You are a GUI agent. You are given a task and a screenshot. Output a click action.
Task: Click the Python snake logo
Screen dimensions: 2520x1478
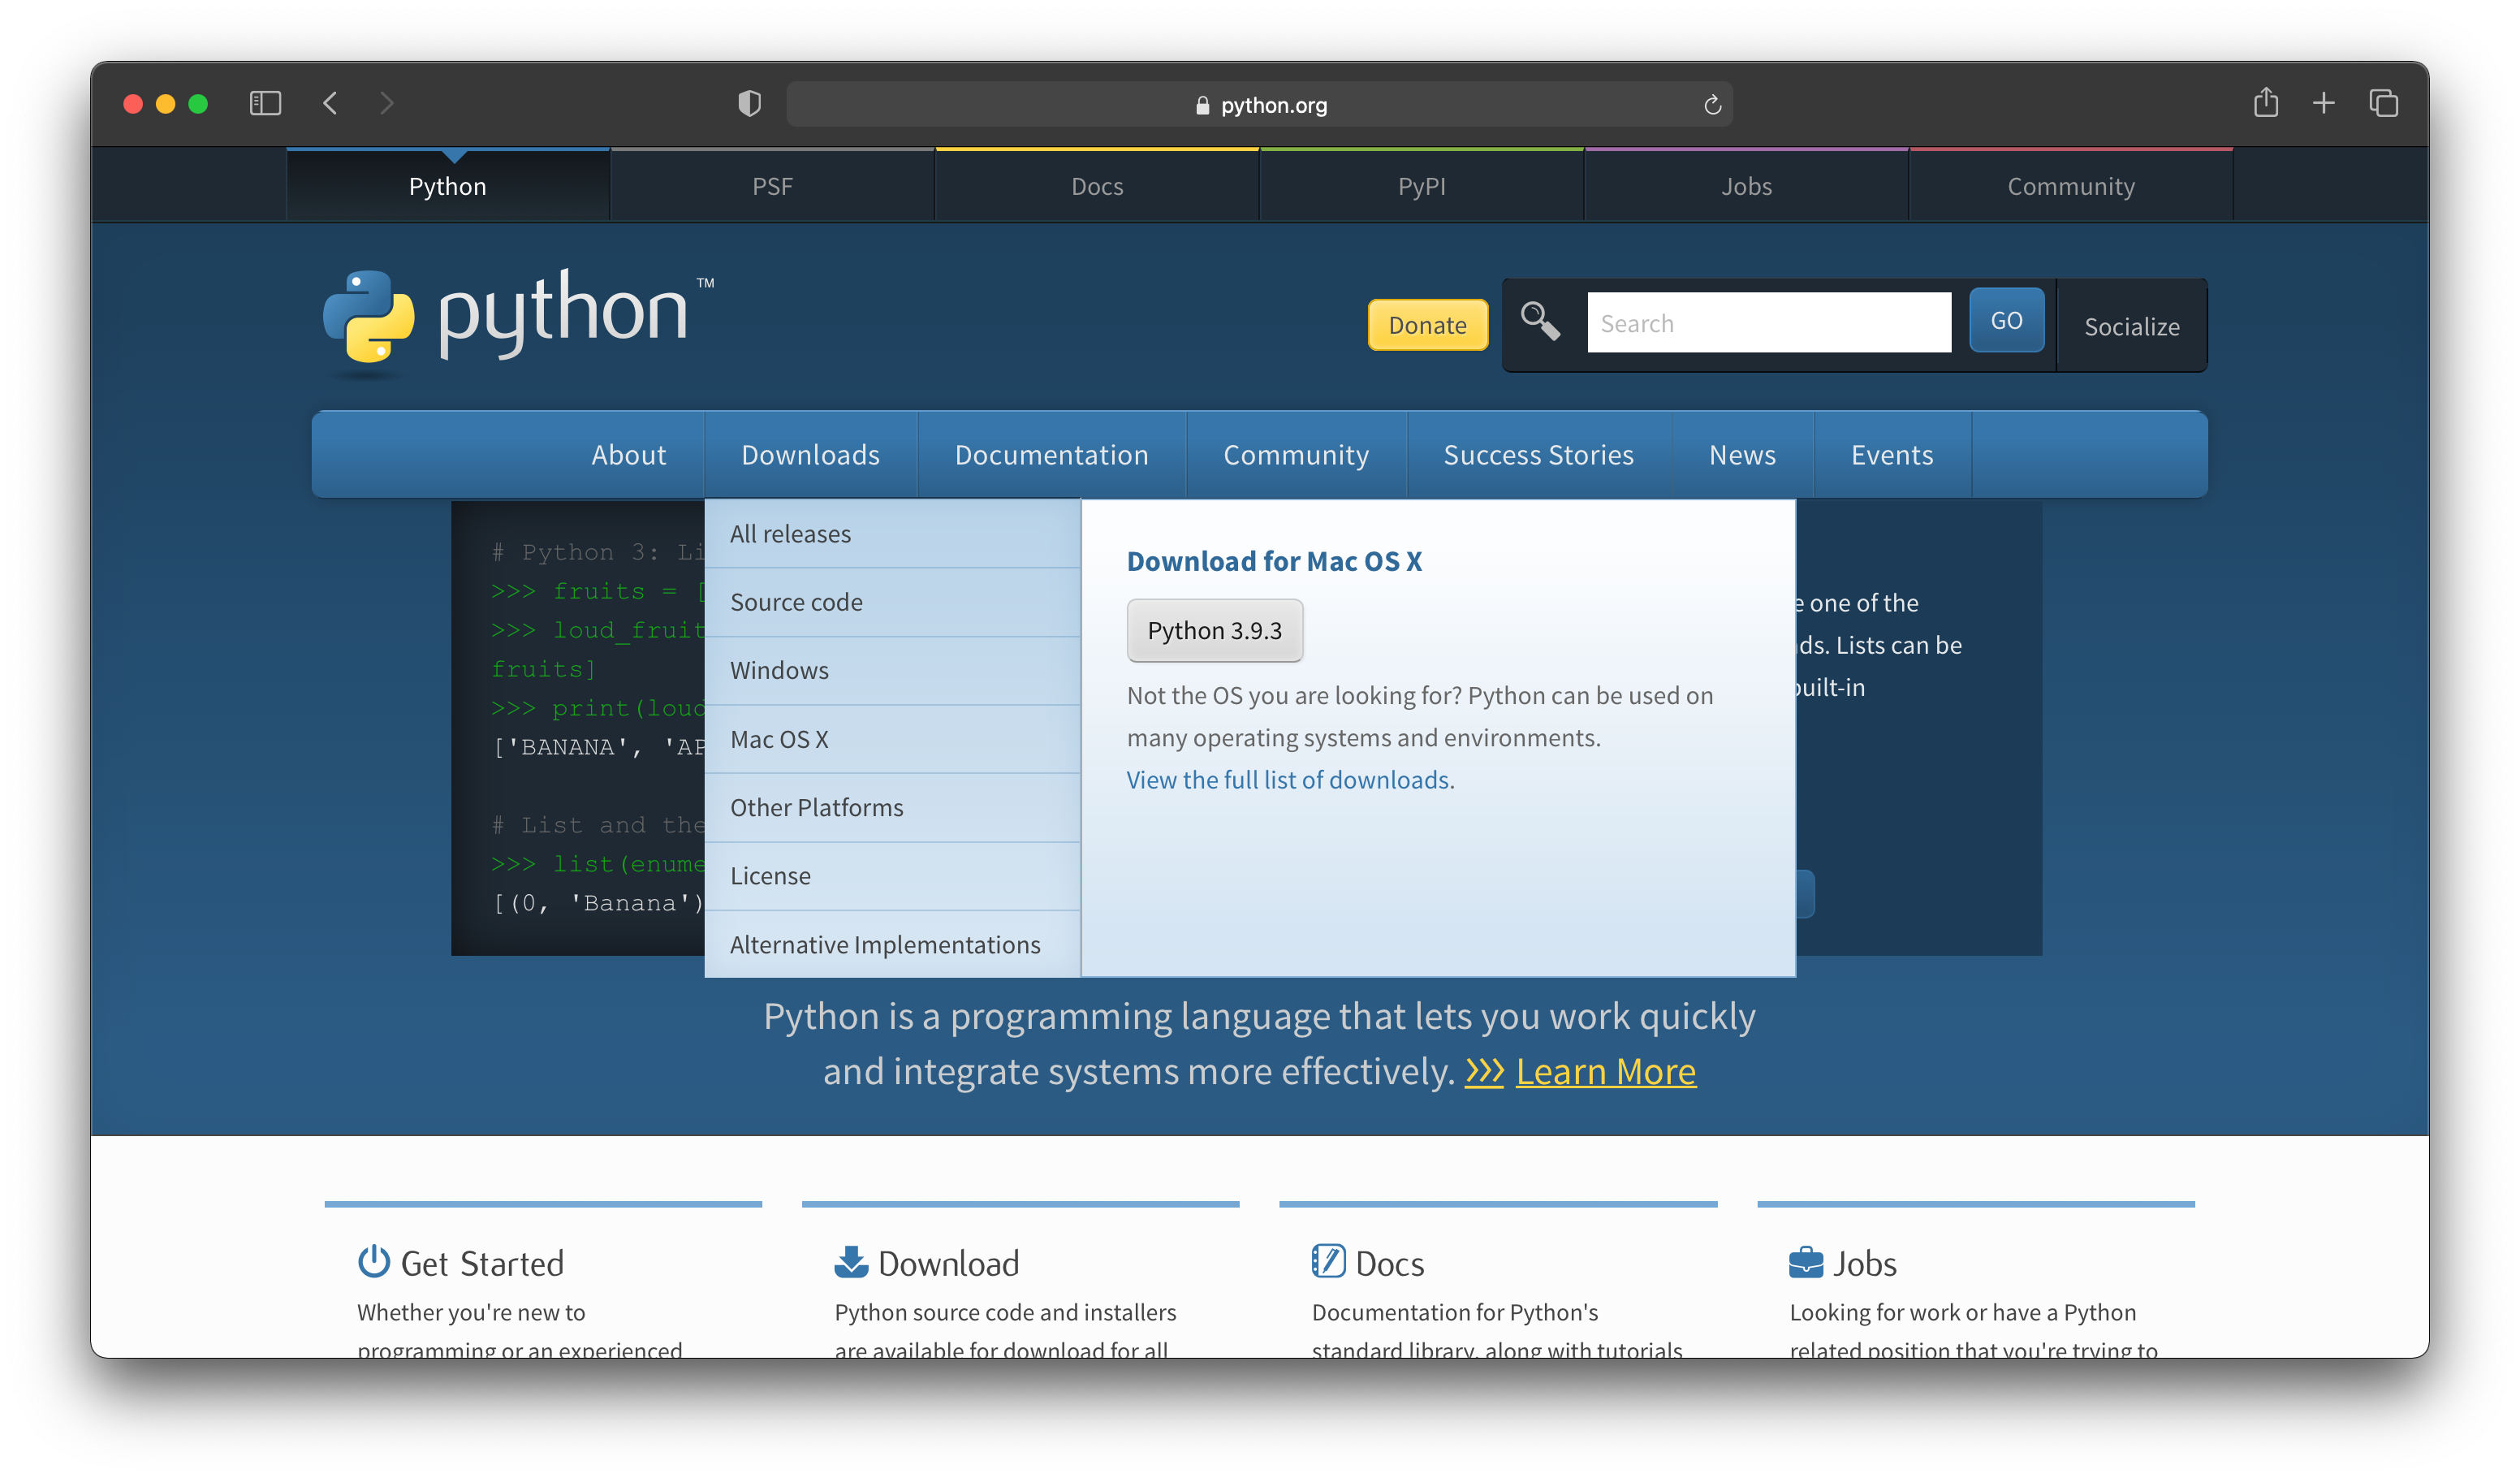pos(368,316)
